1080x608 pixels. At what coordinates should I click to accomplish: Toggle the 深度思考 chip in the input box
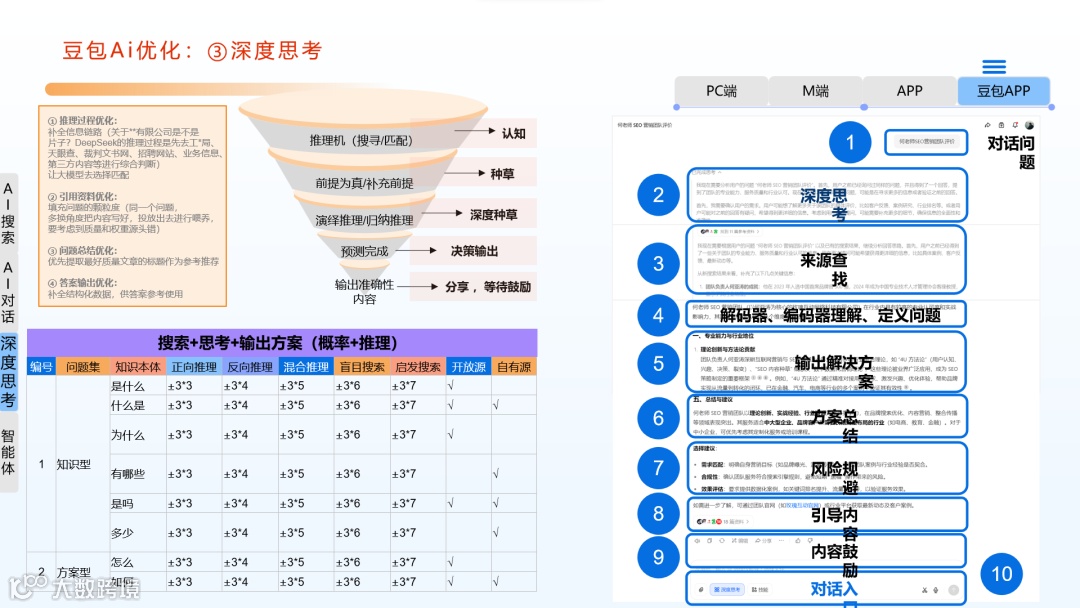click(727, 589)
